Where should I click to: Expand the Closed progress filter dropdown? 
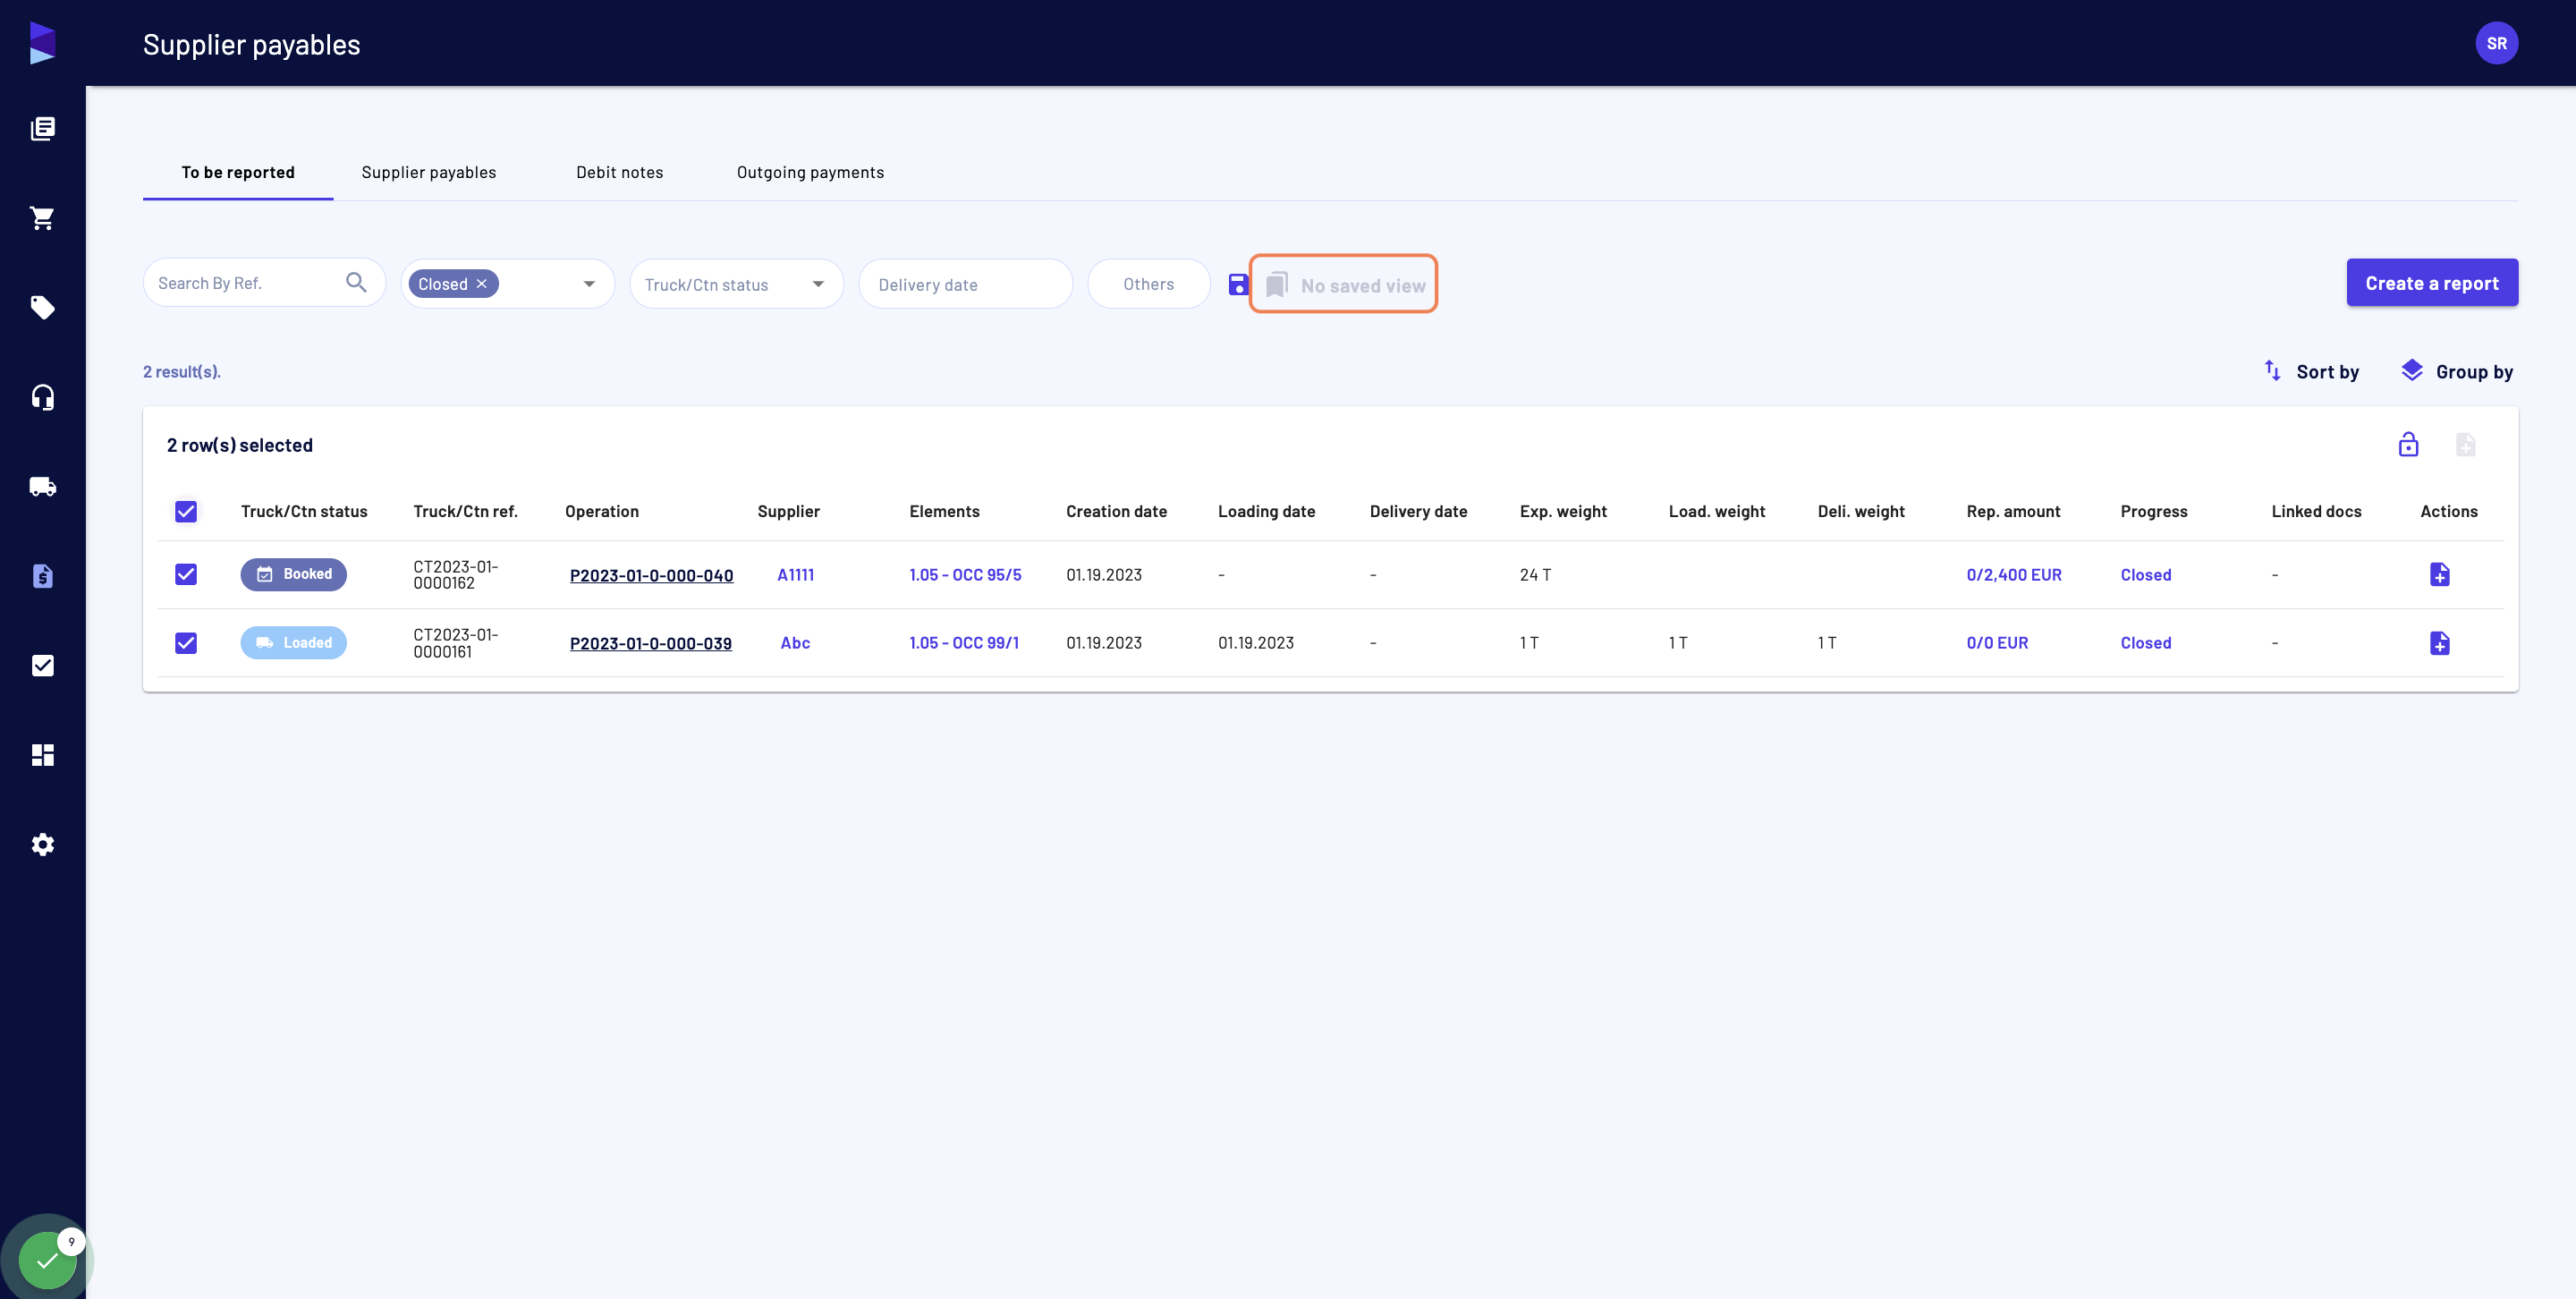pyautogui.click(x=589, y=284)
